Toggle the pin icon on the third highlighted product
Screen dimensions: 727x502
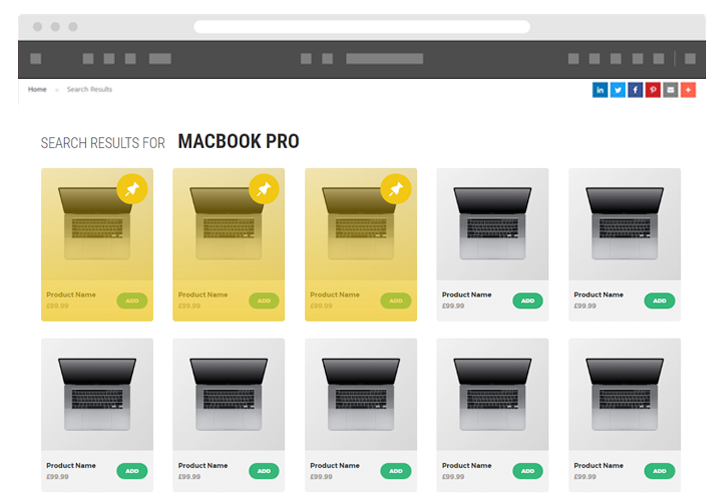(395, 189)
